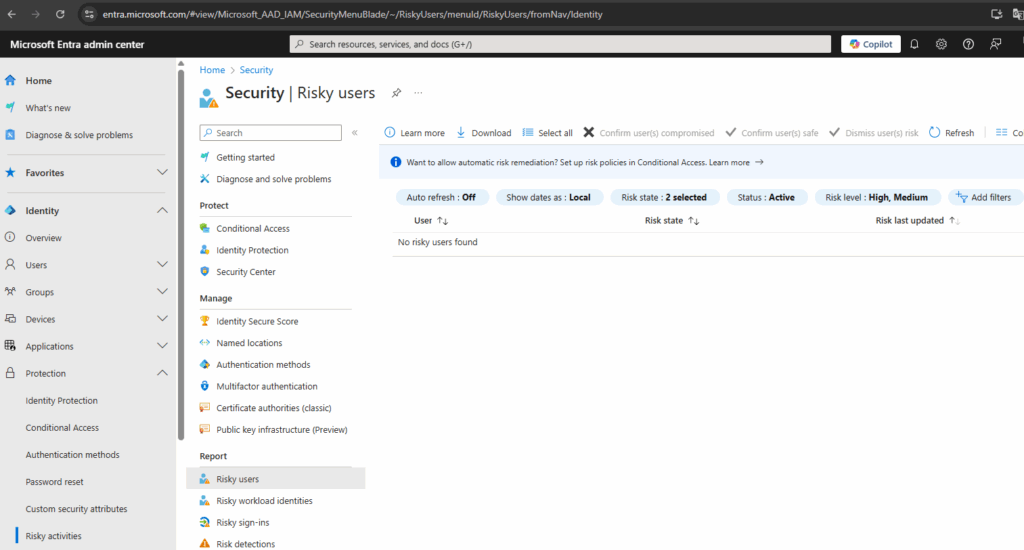Expand the Favorites section chevron

coord(162,172)
